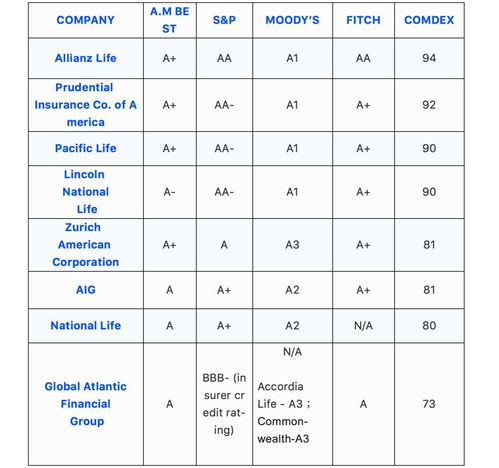The height and width of the screenshot is (468, 499).
Task: Select the S&P column header
Action: [224, 20]
